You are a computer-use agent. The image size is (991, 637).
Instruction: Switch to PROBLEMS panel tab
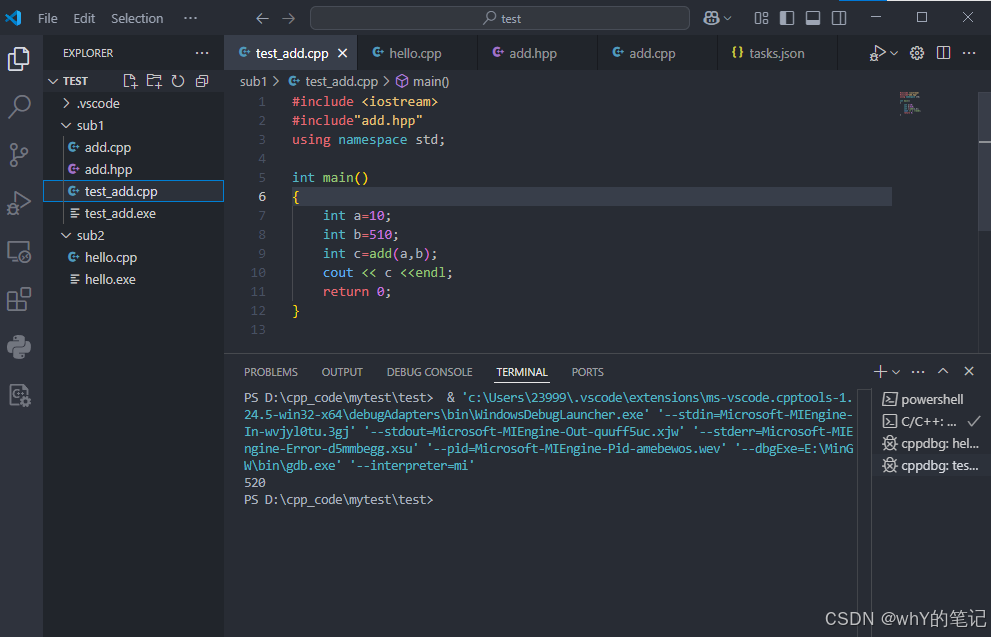point(271,372)
